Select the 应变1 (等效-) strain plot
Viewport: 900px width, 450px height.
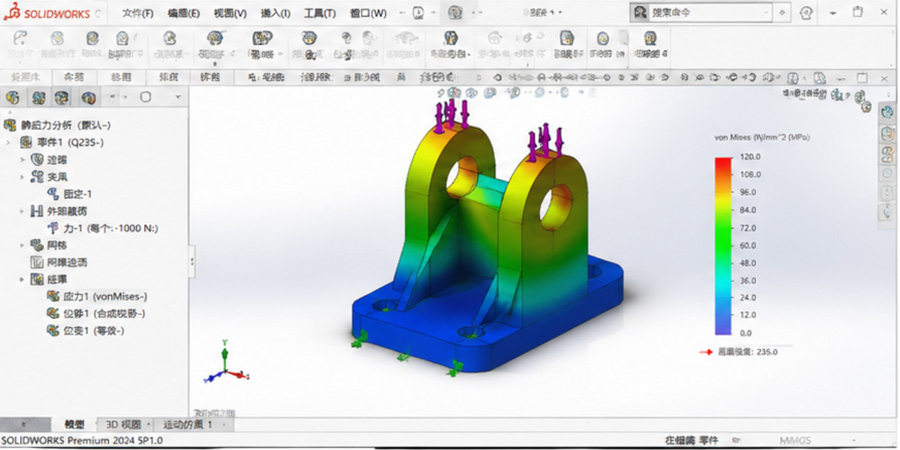pyautogui.click(x=86, y=331)
